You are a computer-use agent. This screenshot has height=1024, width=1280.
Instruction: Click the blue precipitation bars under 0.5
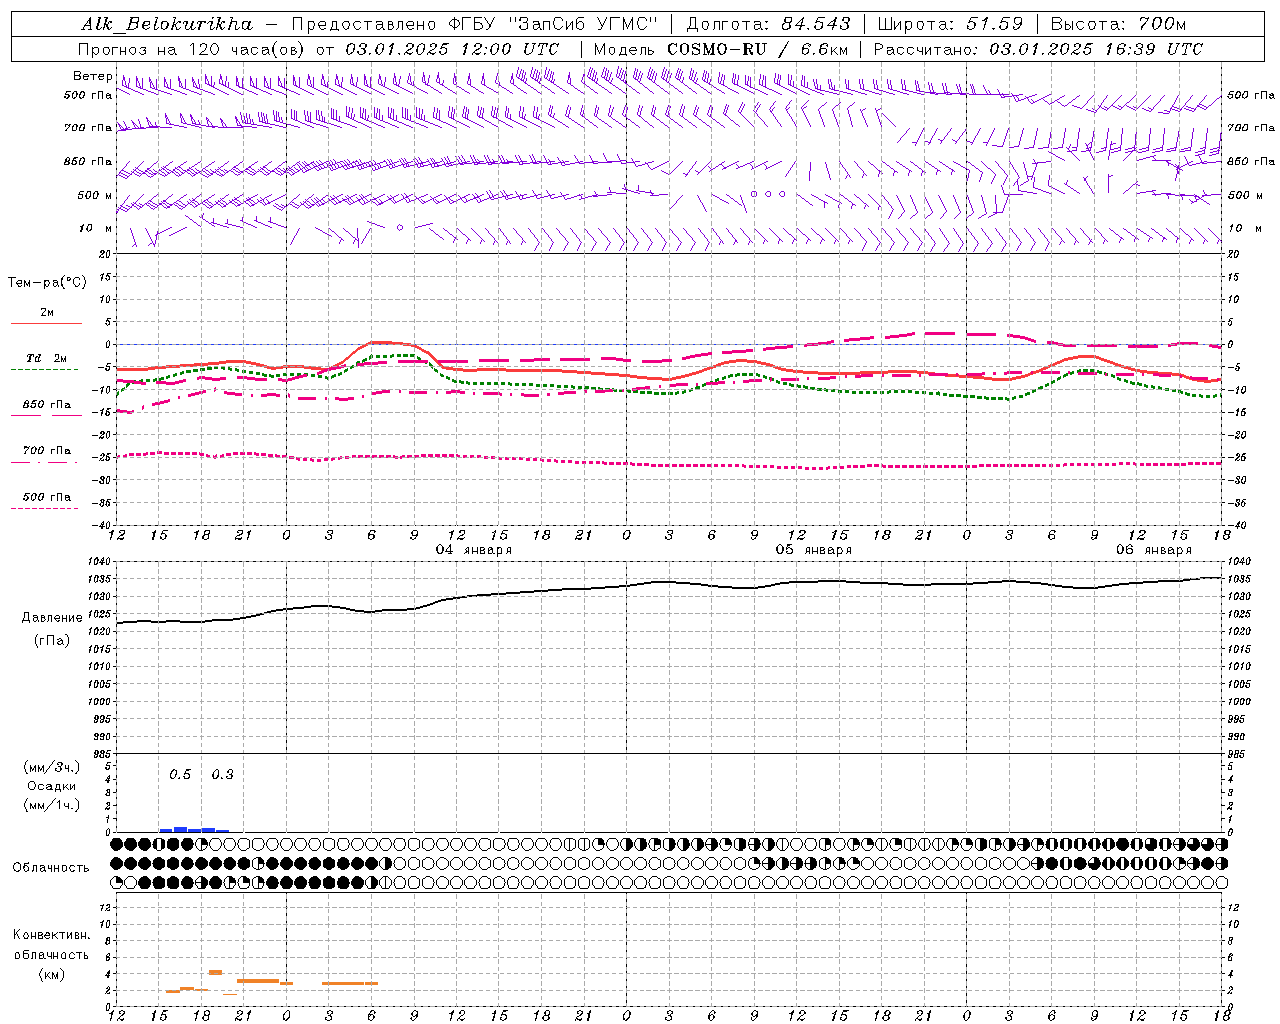tap(180, 829)
